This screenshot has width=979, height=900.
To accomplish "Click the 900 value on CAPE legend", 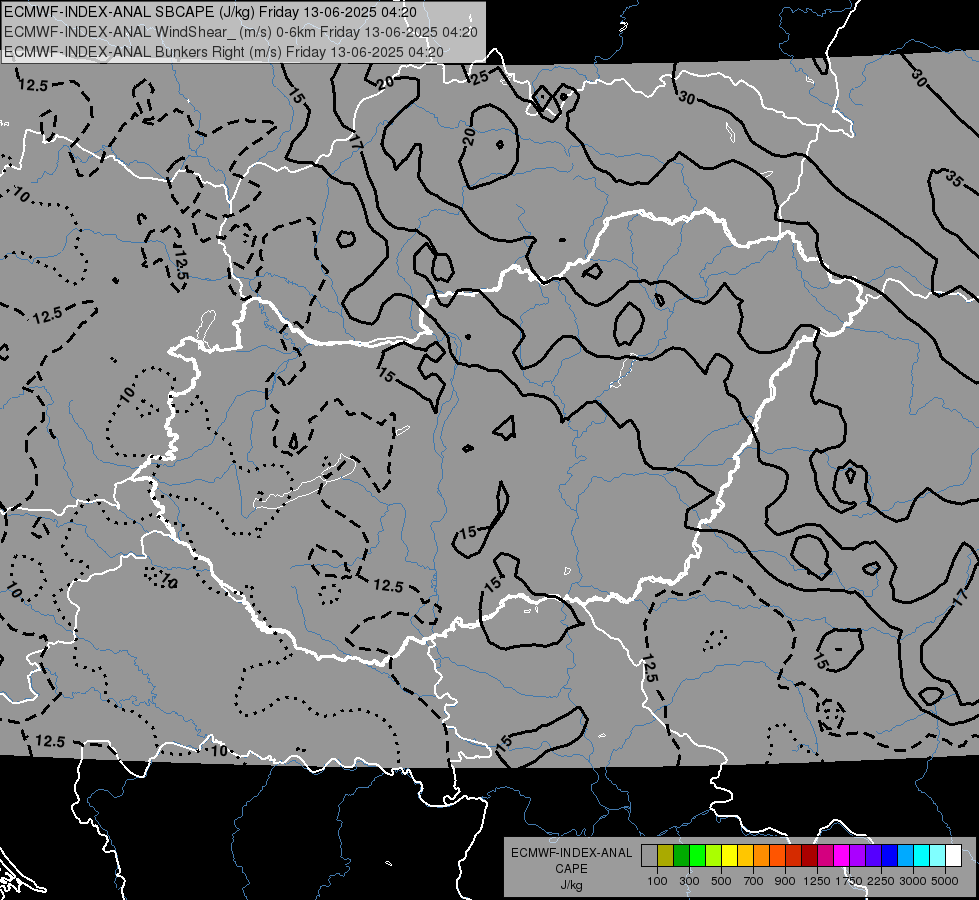I will coord(785,881).
